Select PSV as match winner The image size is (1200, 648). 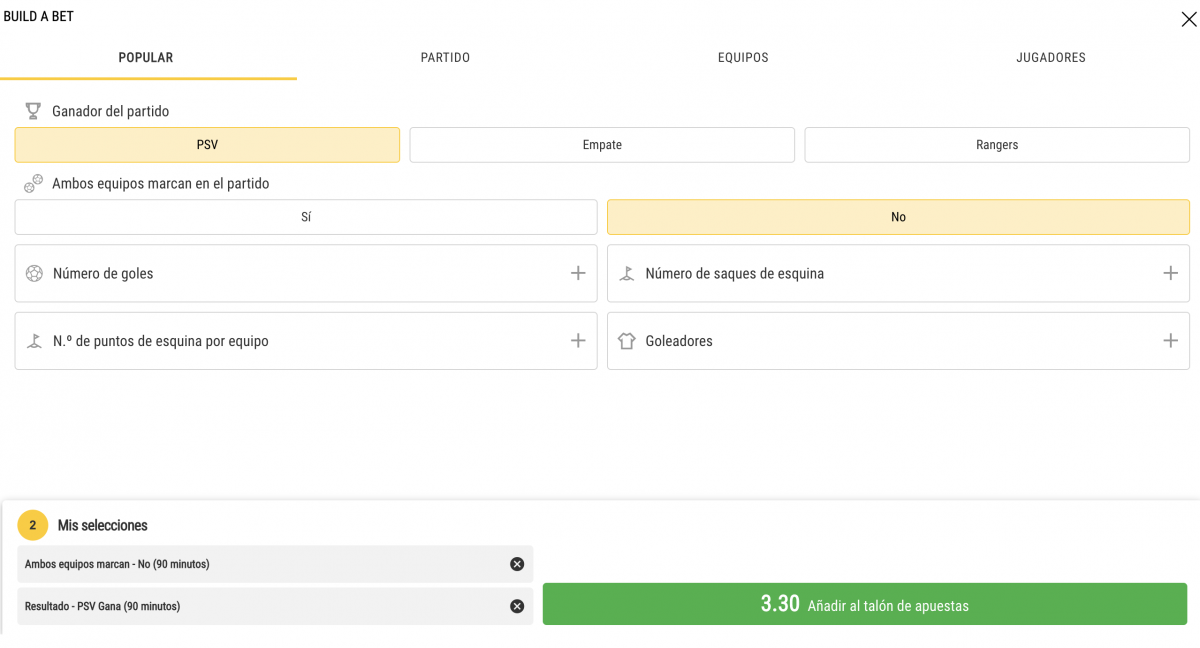click(x=207, y=145)
